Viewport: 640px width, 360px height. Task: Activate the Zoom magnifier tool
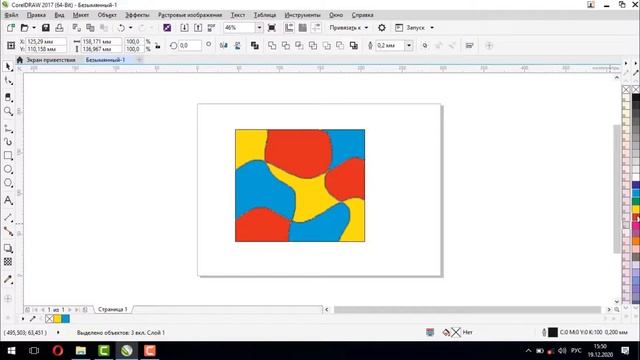pyautogui.click(x=8, y=111)
